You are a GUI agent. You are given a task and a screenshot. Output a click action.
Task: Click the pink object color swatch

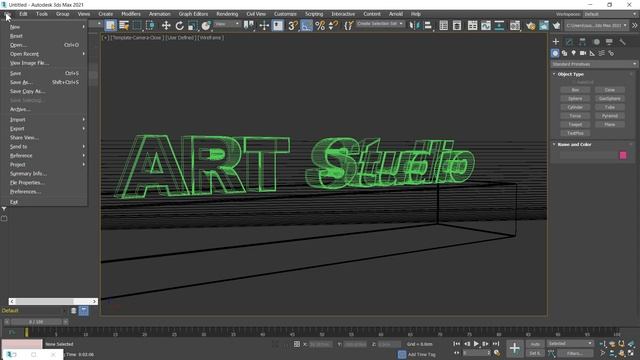pyautogui.click(x=623, y=155)
